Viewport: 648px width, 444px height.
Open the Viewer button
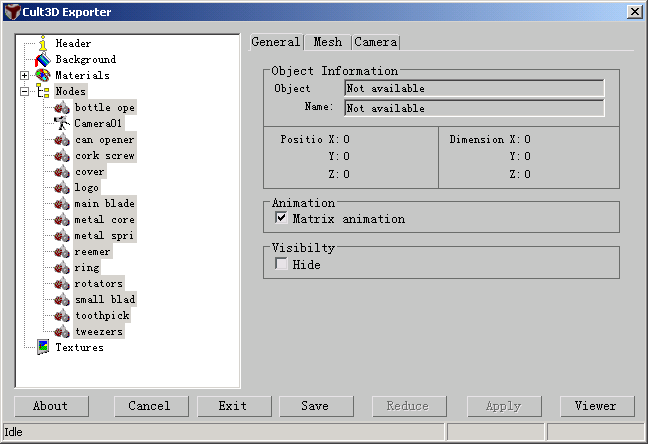pyautogui.click(x=597, y=406)
